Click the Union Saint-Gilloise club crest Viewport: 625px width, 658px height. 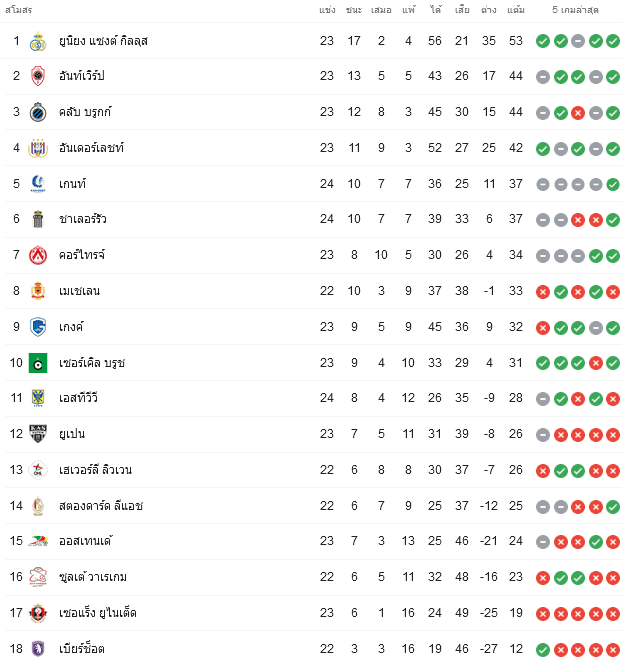pyautogui.click(x=38, y=42)
